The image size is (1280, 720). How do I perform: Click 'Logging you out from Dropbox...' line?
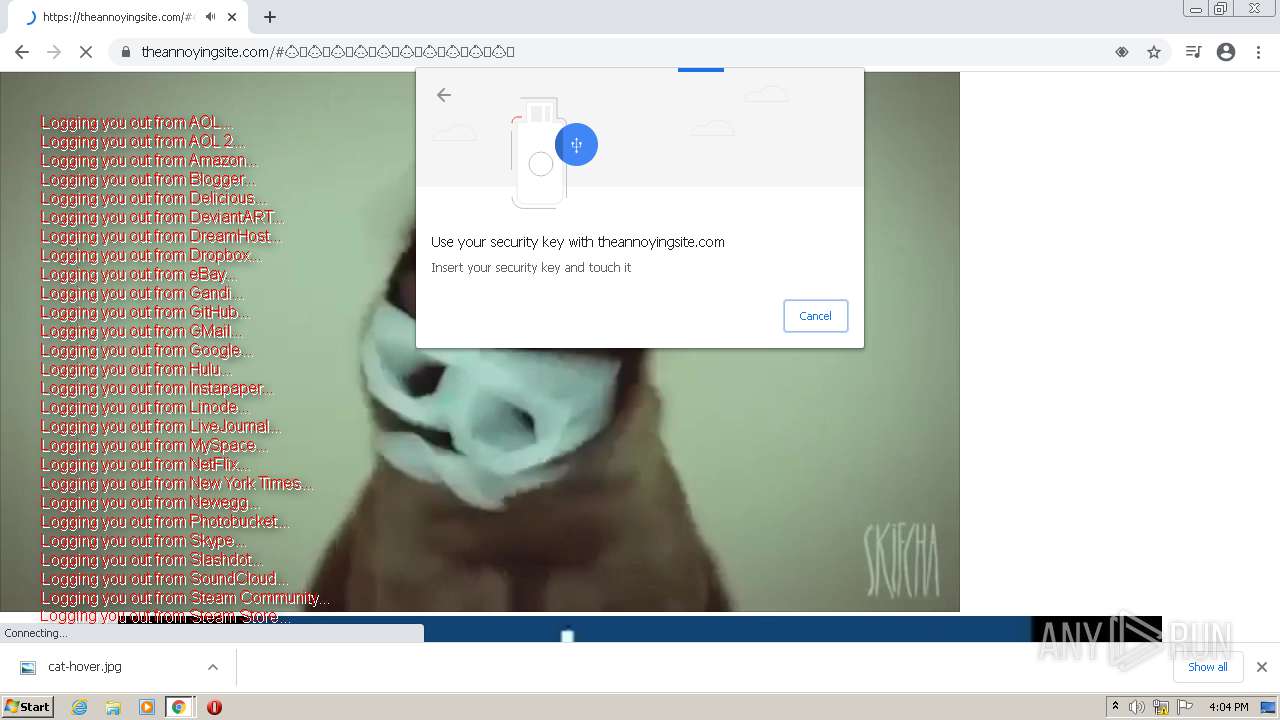tap(151, 256)
